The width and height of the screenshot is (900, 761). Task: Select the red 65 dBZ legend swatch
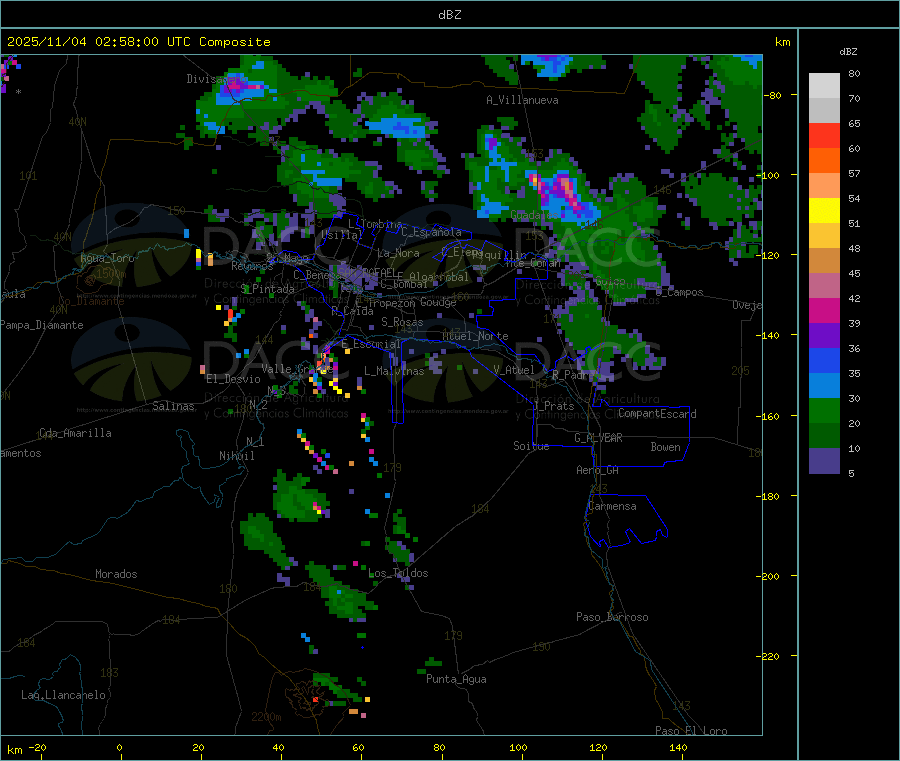tap(824, 135)
